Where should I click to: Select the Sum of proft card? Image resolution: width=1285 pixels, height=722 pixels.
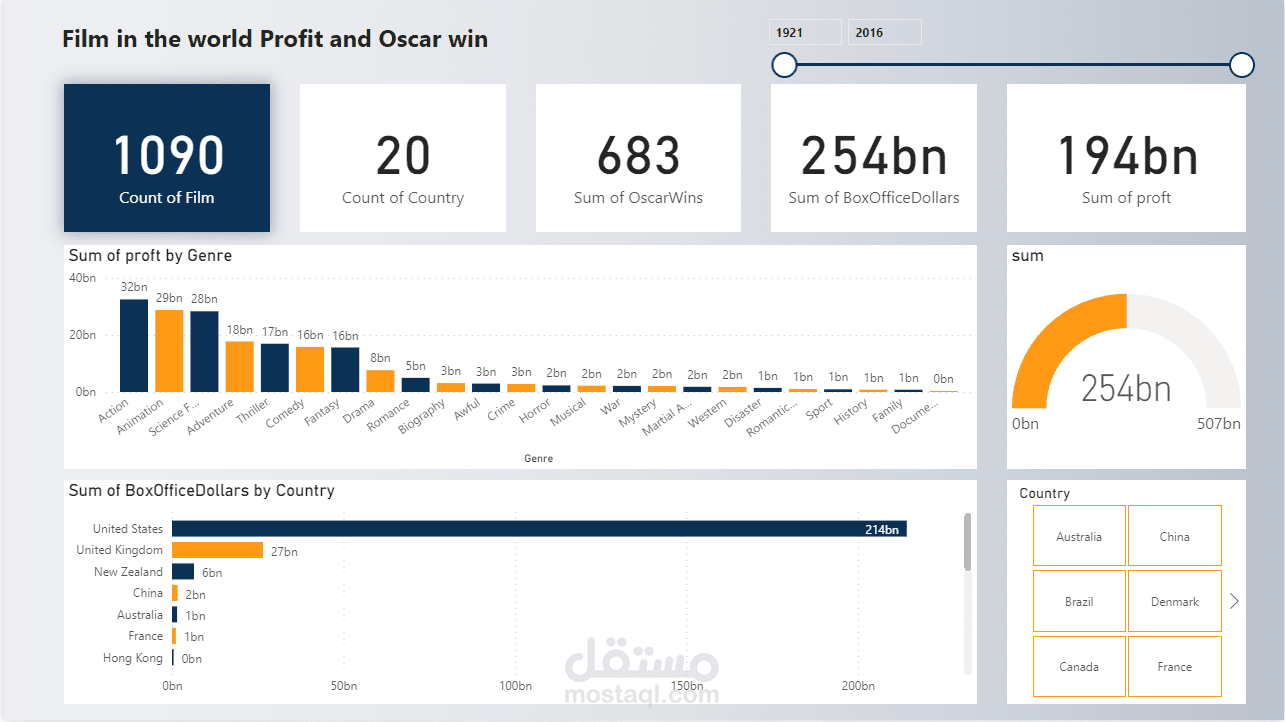tap(1126, 158)
